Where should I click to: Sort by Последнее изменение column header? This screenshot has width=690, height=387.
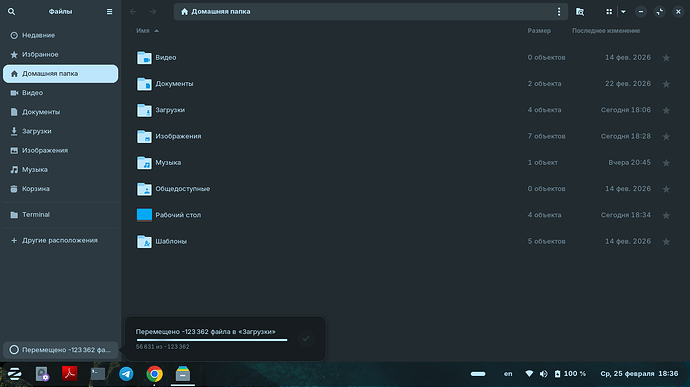(606, 31)
